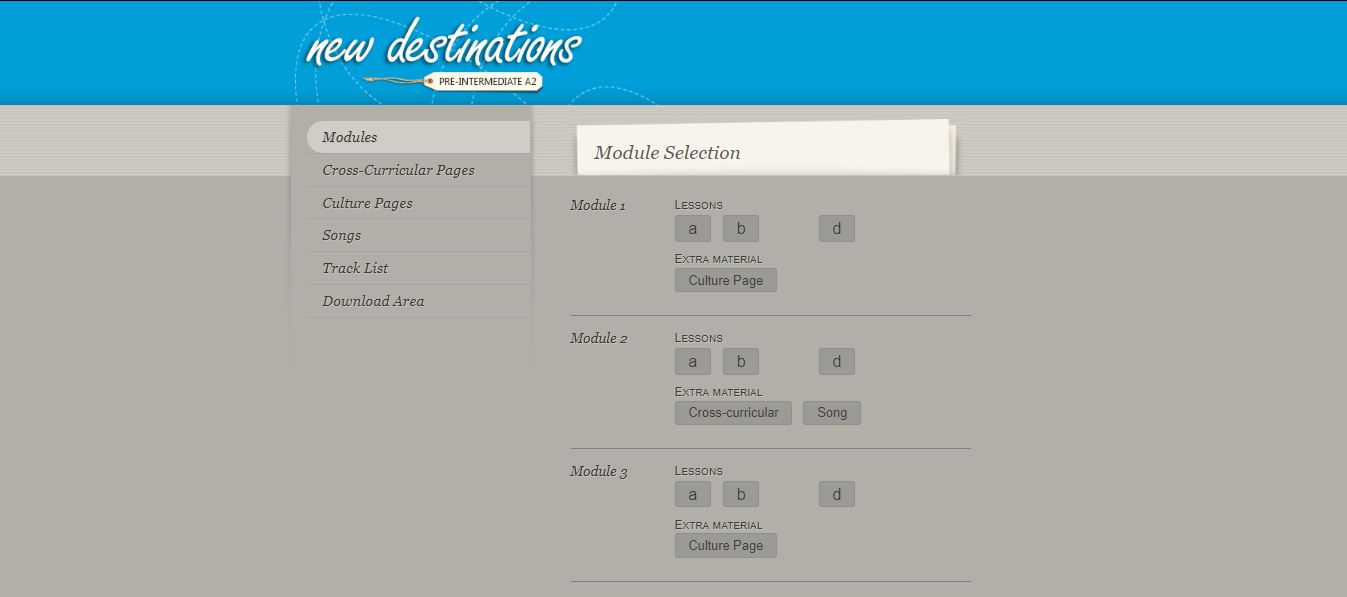Open the Songs section
This screenshot has width=1347, height=597.
click(x=418, y=235)
